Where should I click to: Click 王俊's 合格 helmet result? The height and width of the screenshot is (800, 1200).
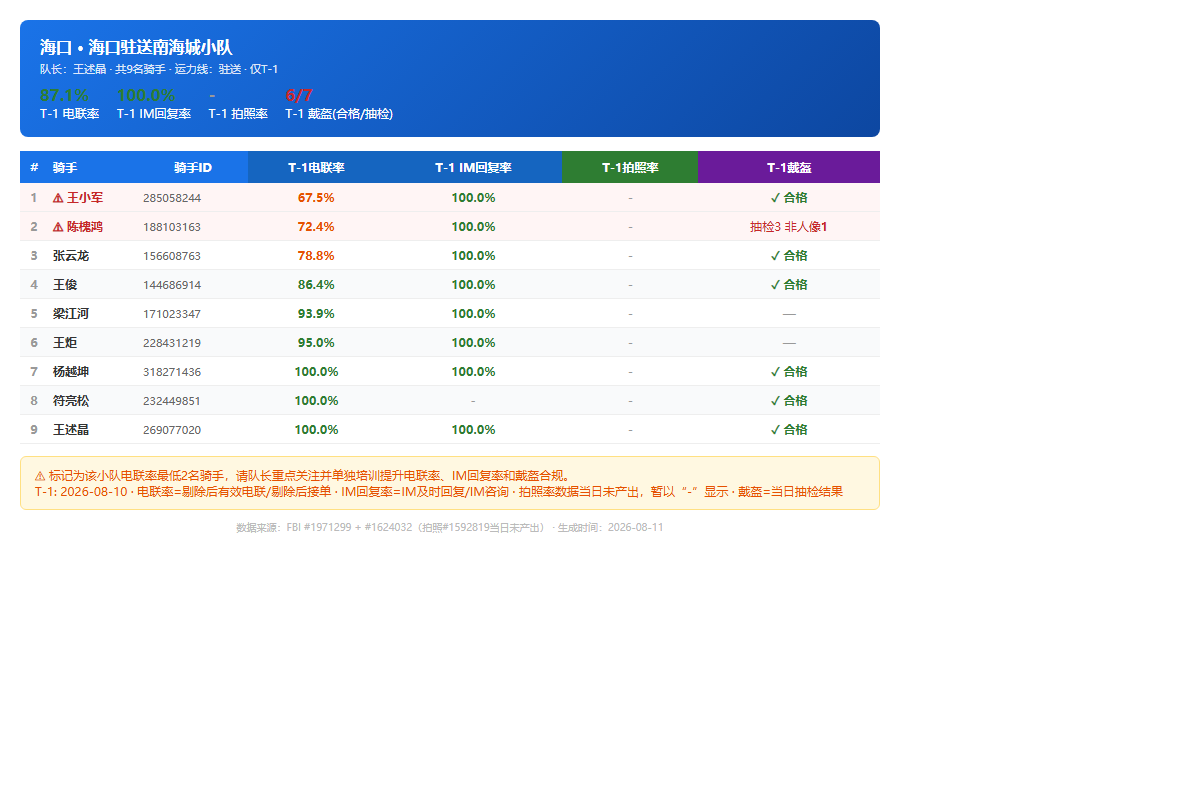(789, 285)
